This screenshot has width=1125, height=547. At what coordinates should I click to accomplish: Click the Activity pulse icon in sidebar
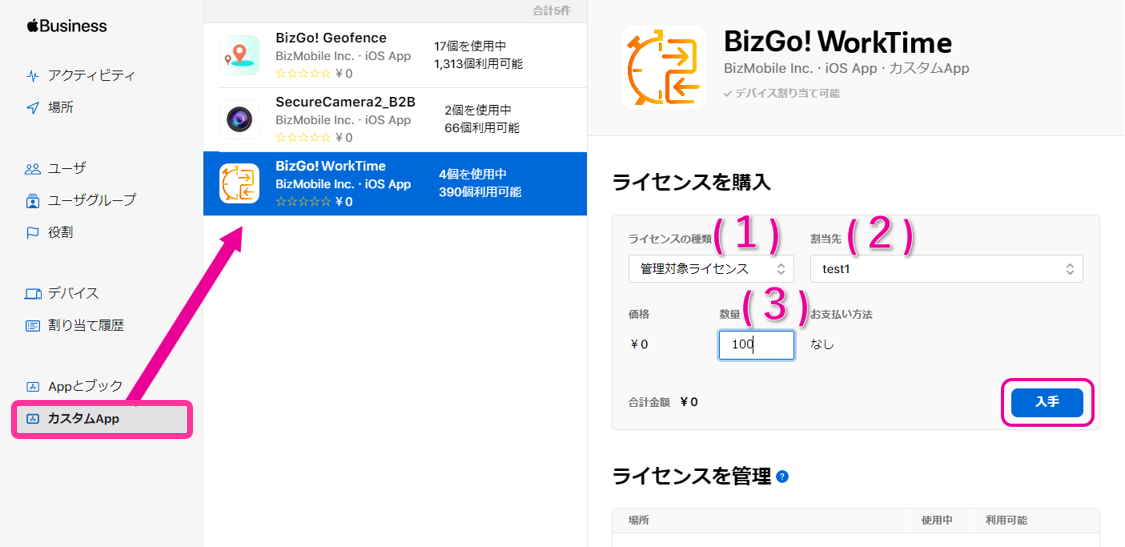[x=33, y=76]
